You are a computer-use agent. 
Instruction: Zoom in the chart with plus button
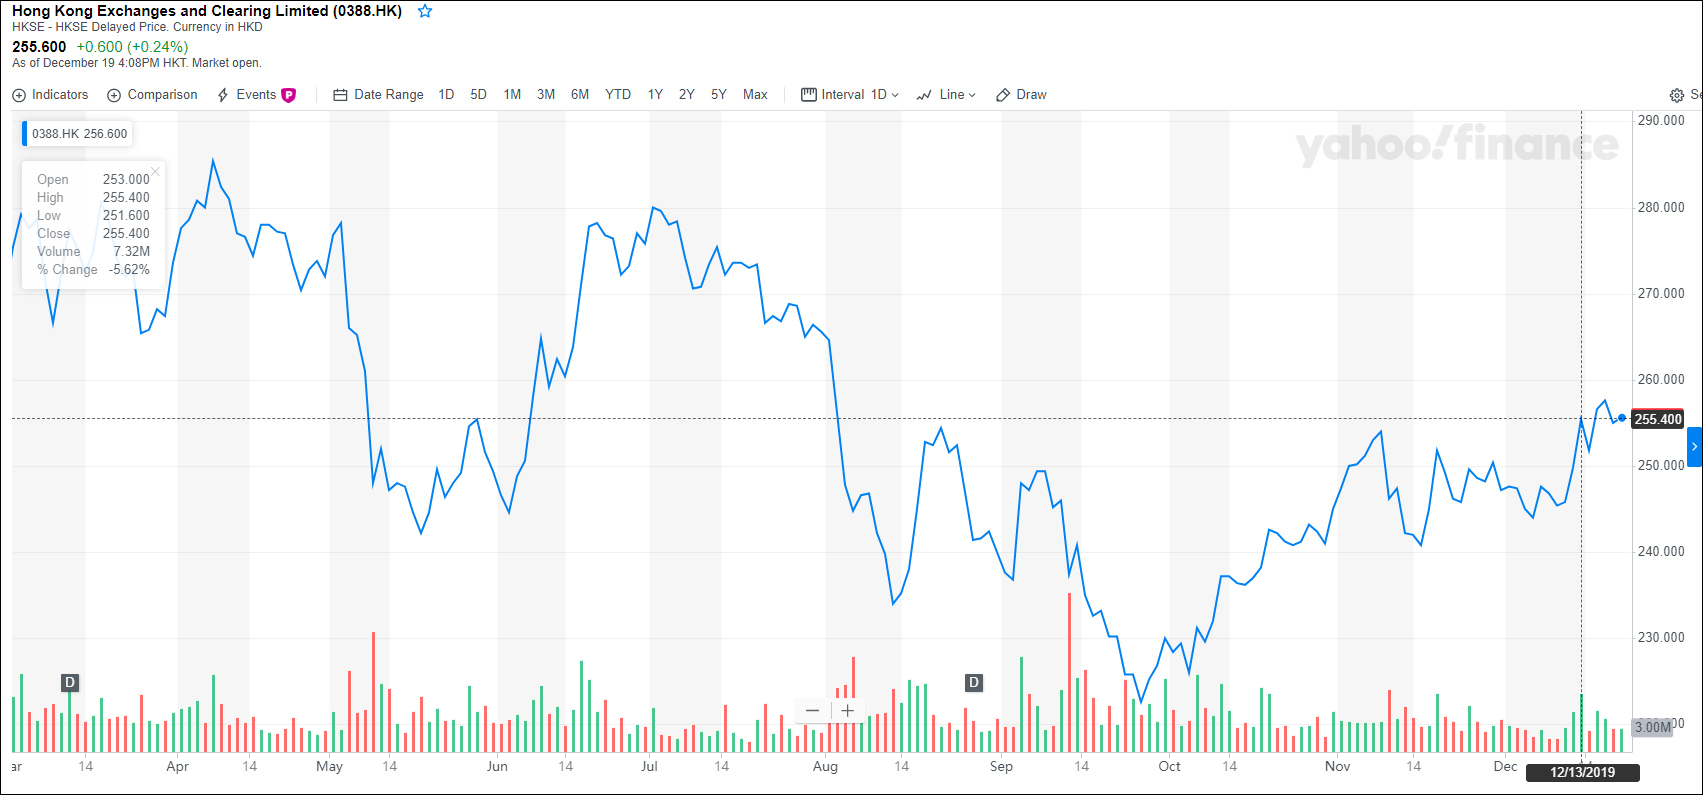[848, 711]
